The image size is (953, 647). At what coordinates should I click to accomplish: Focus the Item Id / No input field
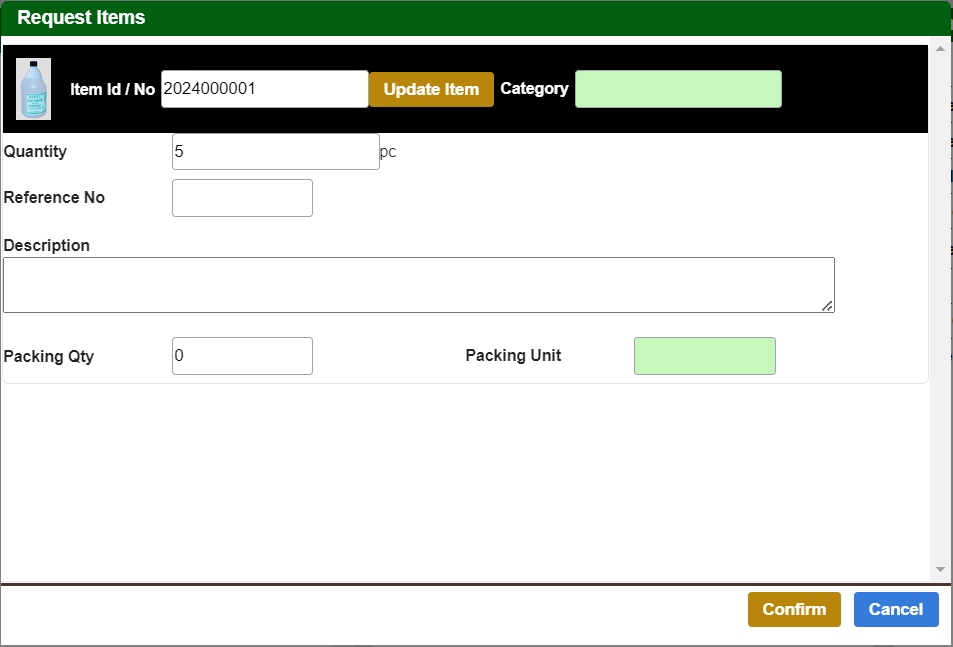point(264,89)
